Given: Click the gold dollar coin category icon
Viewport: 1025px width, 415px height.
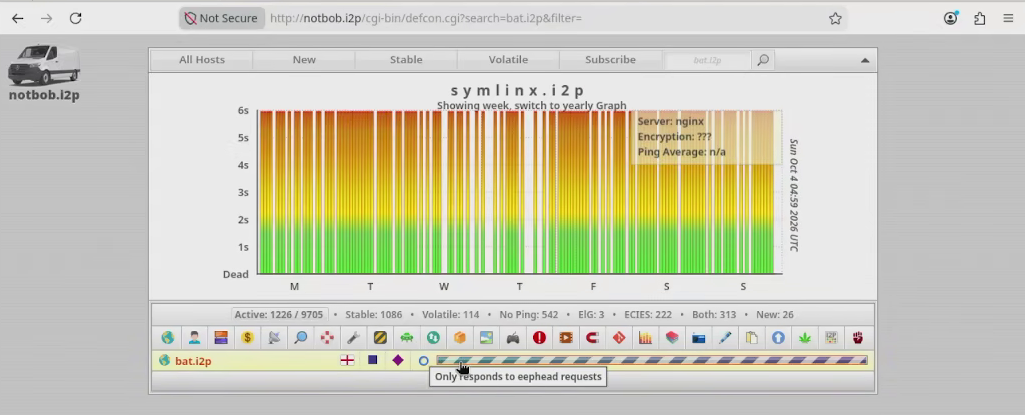Looking at the screenshot, I should point(247,338).
